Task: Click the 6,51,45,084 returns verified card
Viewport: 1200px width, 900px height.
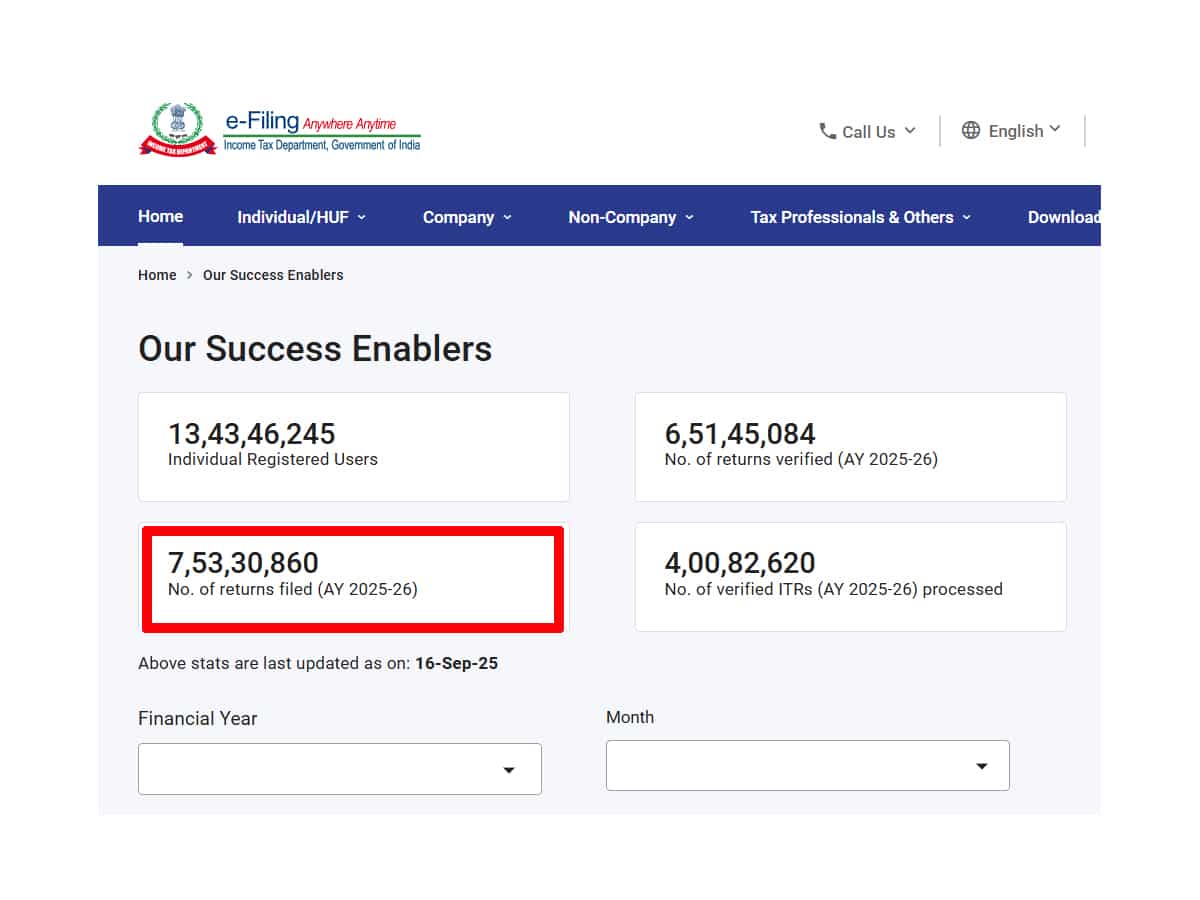Action: 851,447
